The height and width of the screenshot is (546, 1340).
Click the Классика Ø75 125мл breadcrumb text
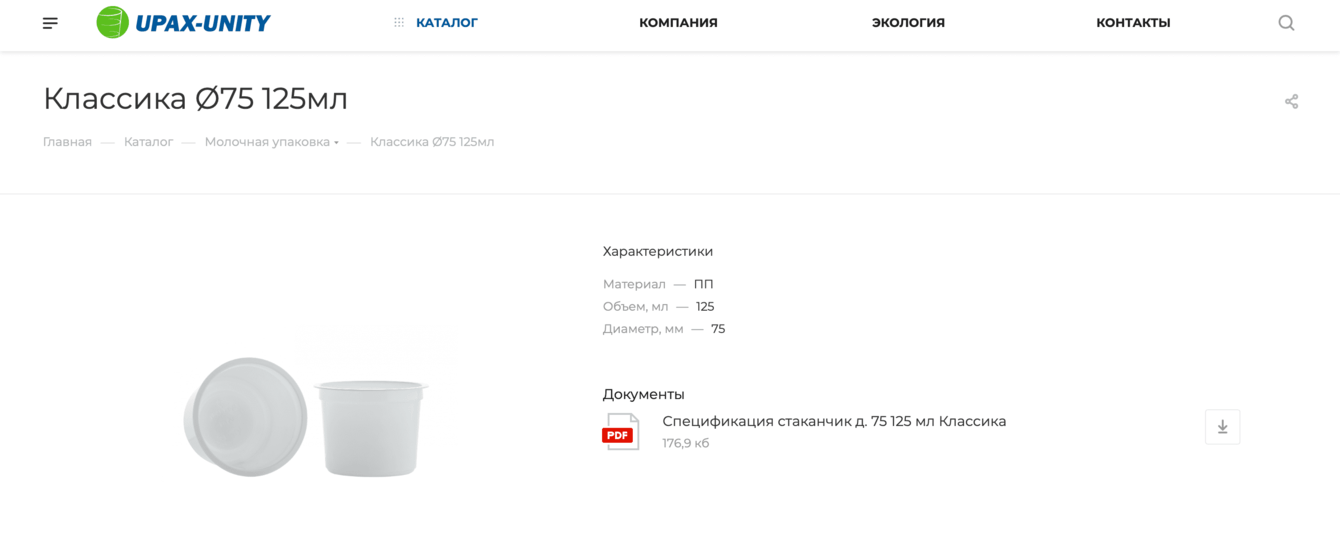[432, 142]
